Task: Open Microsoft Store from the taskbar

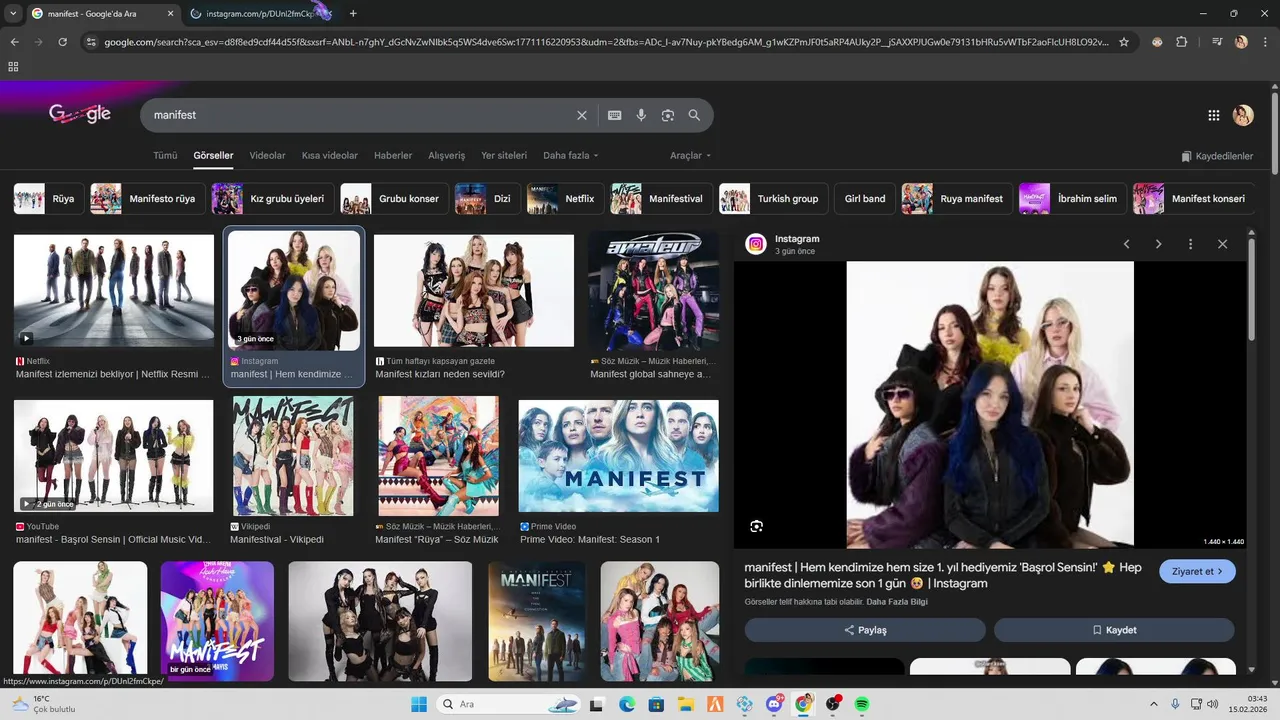Action: click(656, 704)
